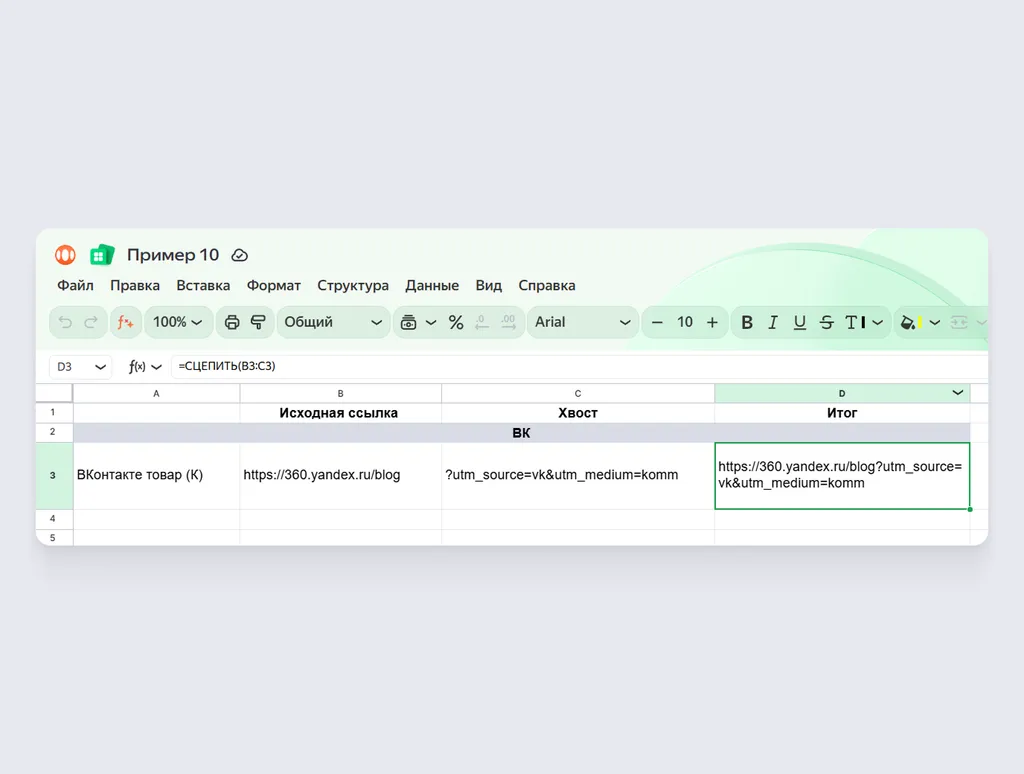Select row 2 header
This screenshot has height=774, width=1024.
click(x=54, y=432)
